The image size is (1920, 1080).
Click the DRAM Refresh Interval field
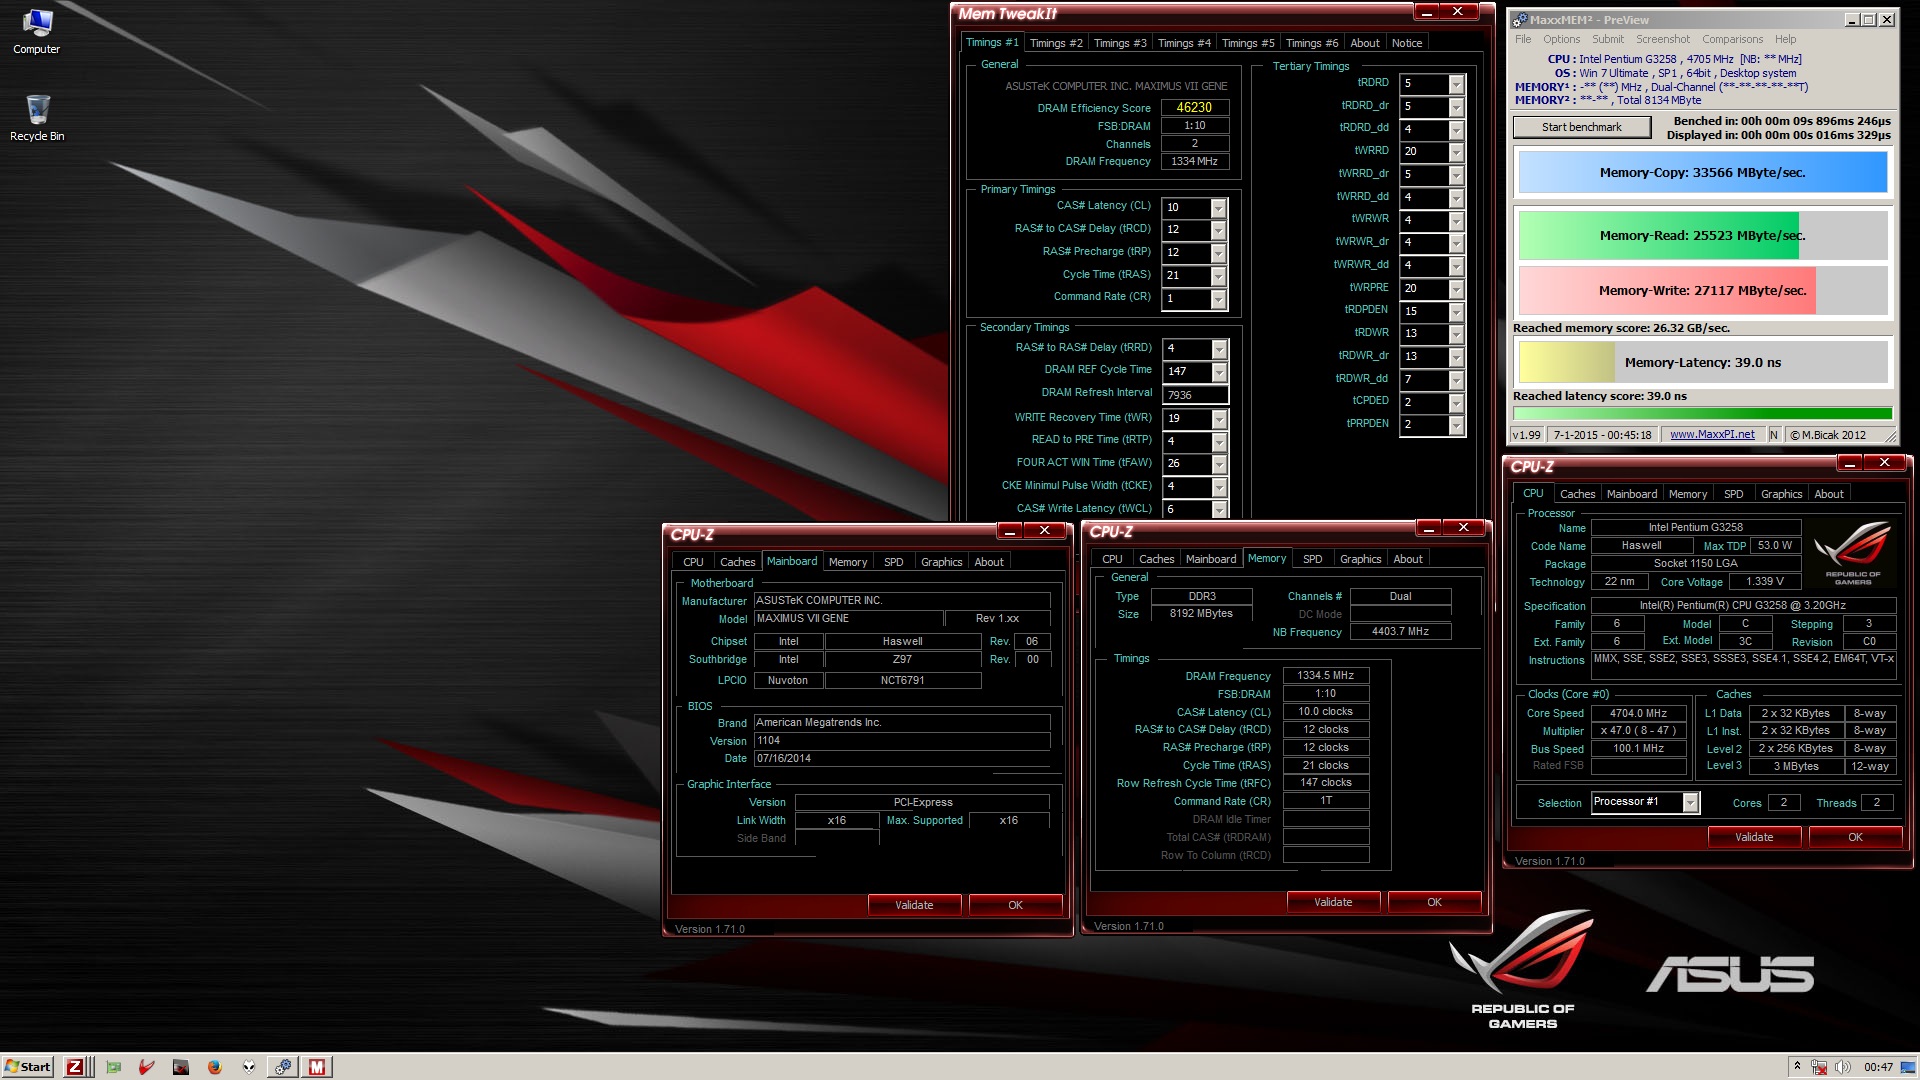click(1195, 395)
